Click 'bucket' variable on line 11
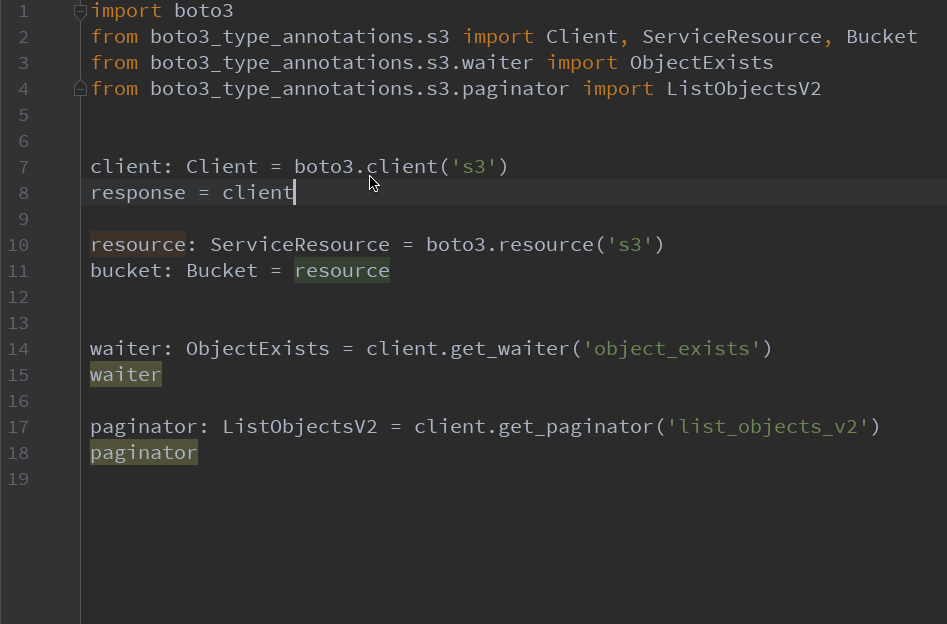 126,271
